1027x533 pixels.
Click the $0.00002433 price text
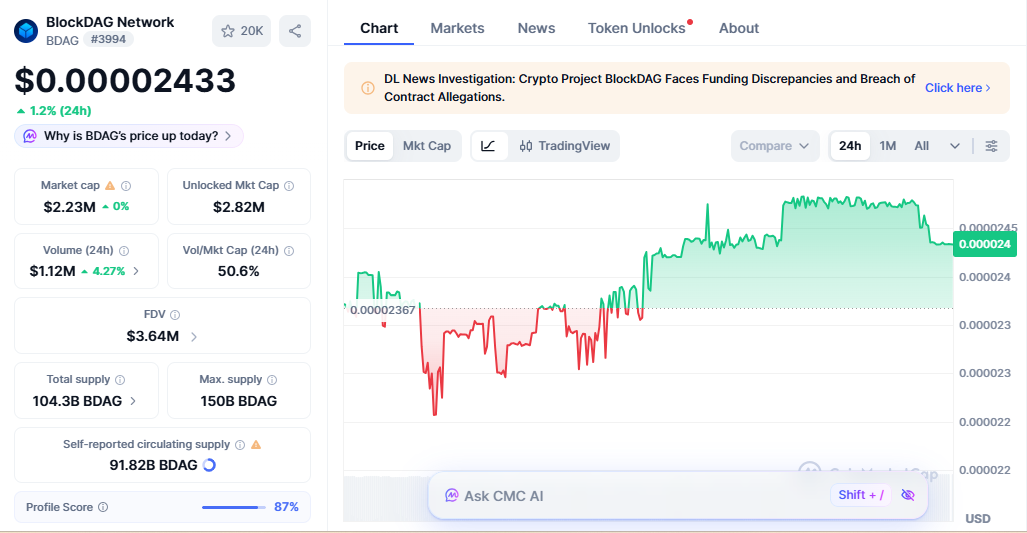click(125, 81)
